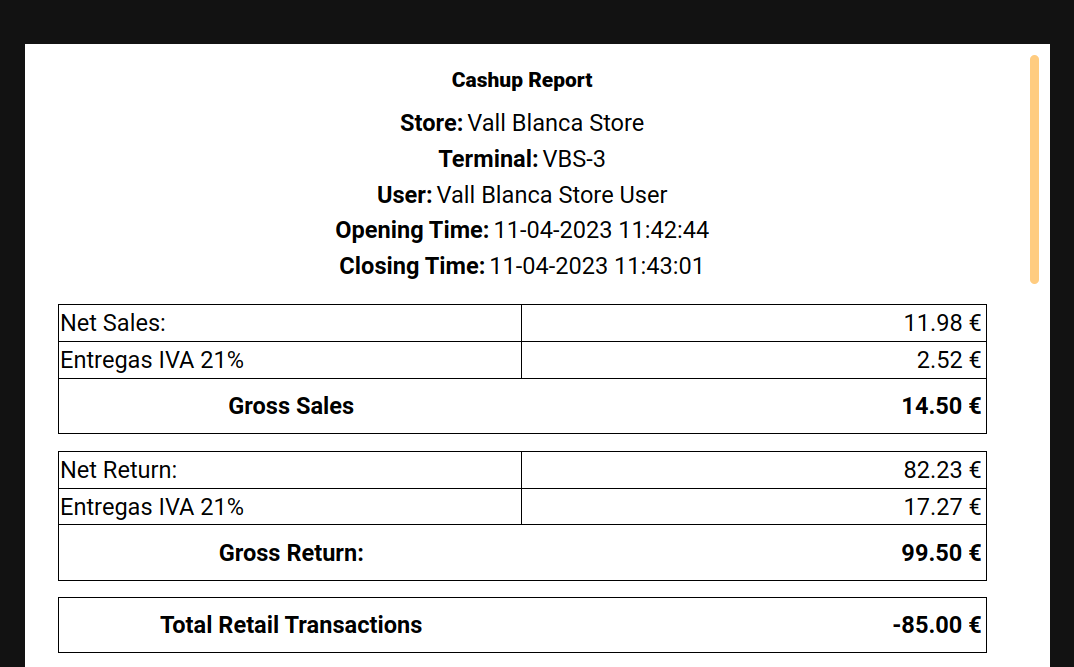Click the vertical scrollbar thumb
Image resolution: width=1074 pixels, height=667 pixels.
coord(1034,170)
